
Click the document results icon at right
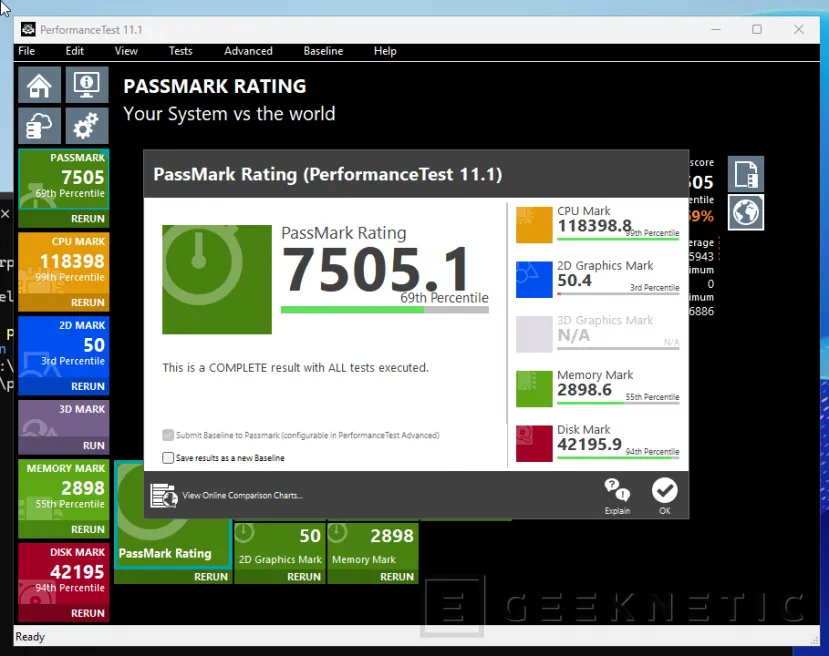coord(746,174)
